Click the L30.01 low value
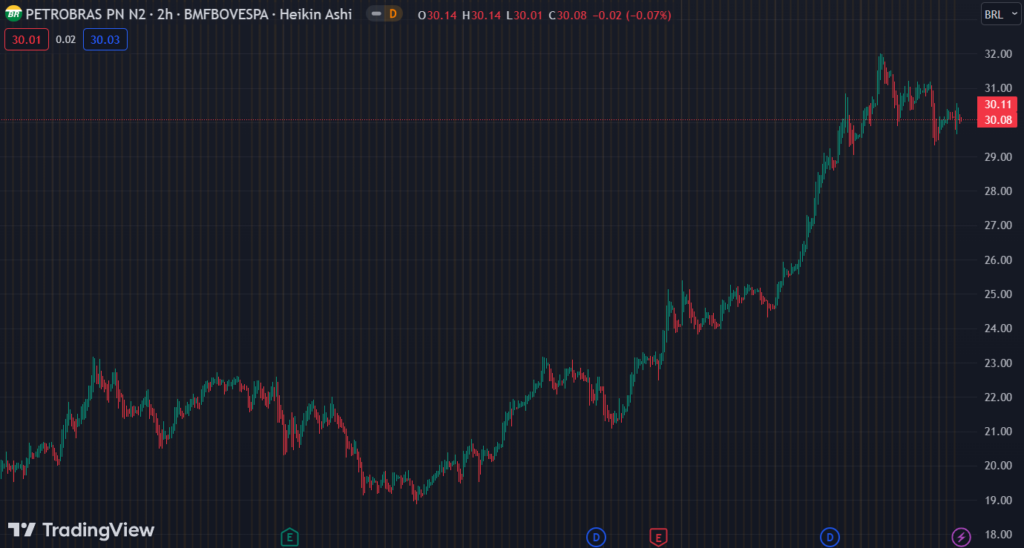Viewport: 1024px width, 548px height. [524, 14]
